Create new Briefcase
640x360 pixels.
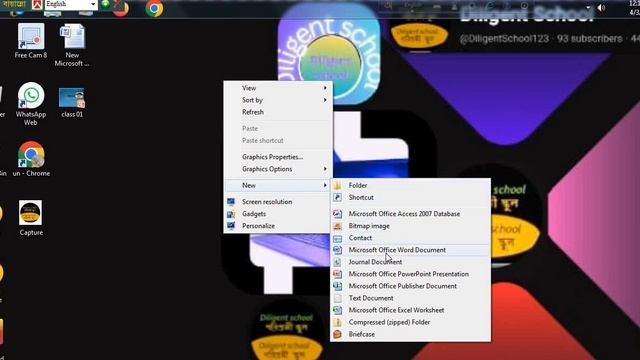click(x=410, y=334)
